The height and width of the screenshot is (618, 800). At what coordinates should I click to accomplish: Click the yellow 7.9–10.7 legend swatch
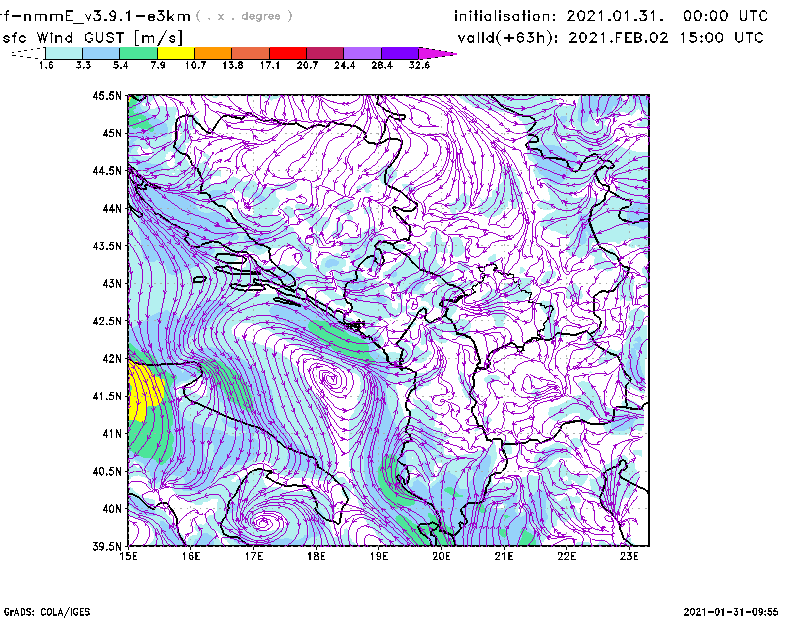pyautogui.click(x=176, y=53)
